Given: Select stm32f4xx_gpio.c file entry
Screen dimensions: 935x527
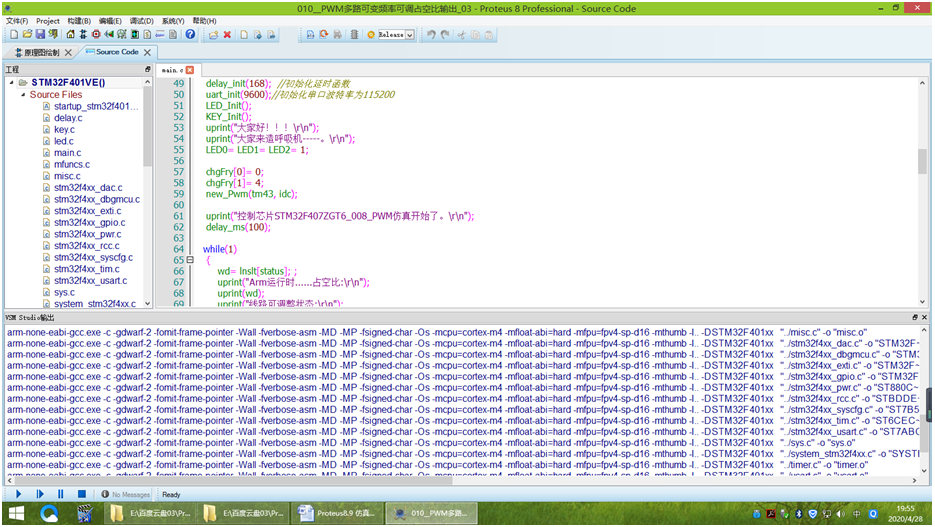Looking at the screenshot, I should click(x=89, y=222).
